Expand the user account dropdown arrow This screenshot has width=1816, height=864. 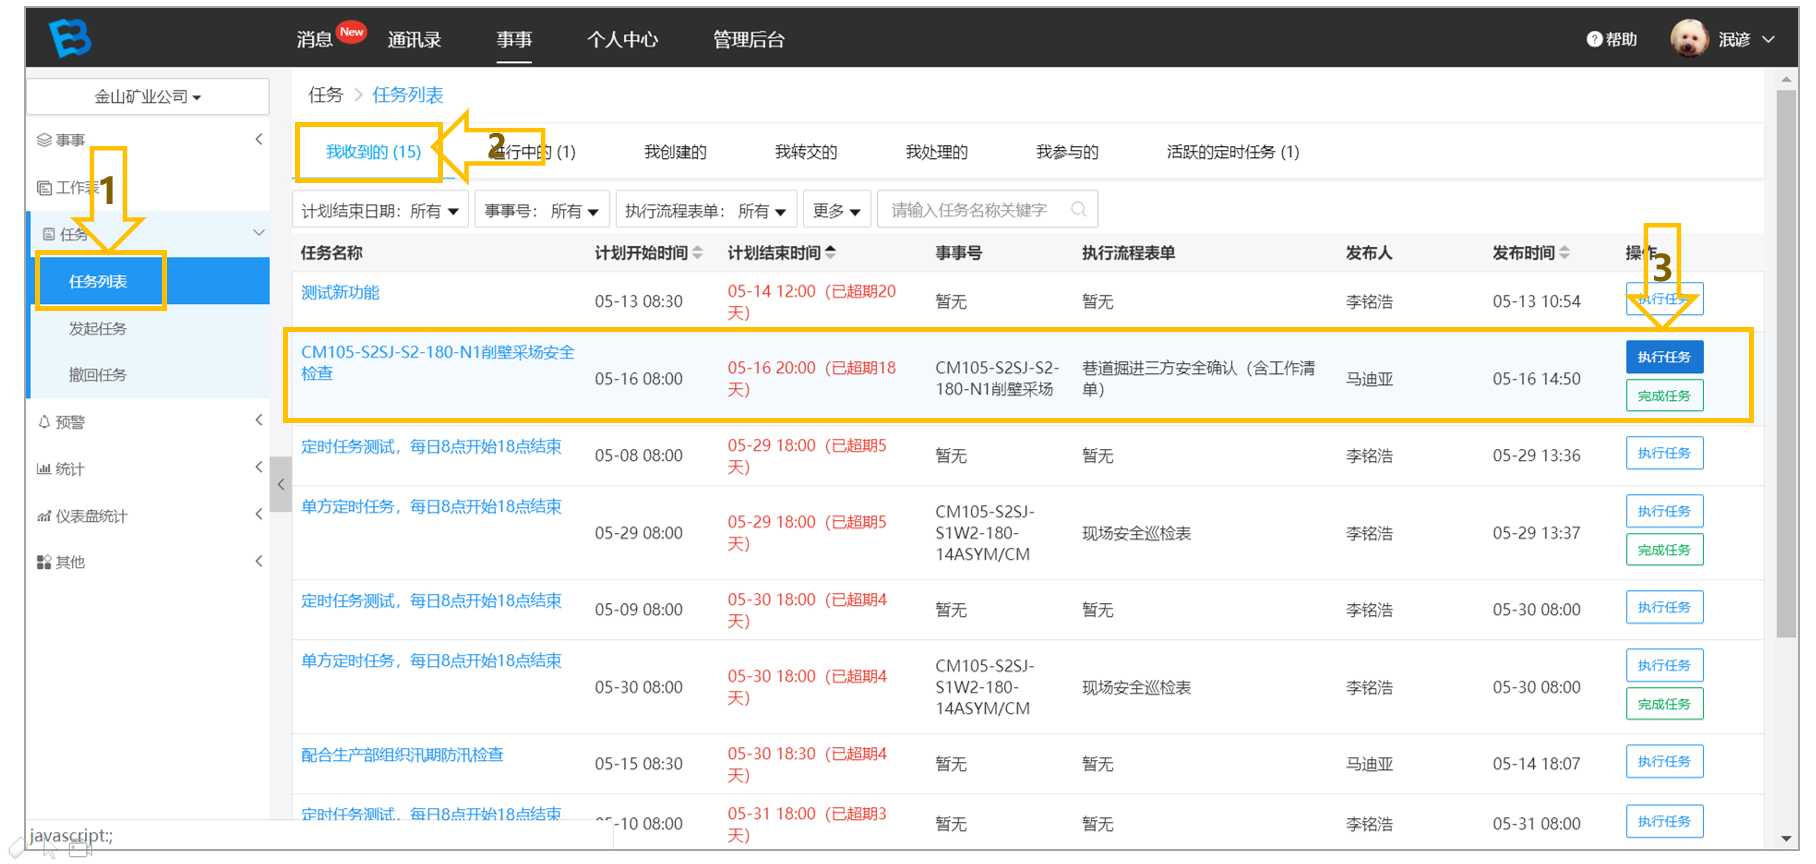(x=1768, y=39)
